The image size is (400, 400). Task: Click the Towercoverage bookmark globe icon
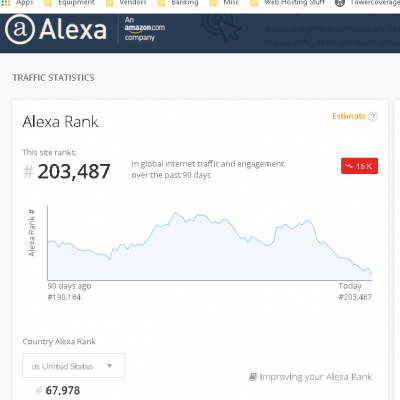pyautogui.click(x=340, y=3)
